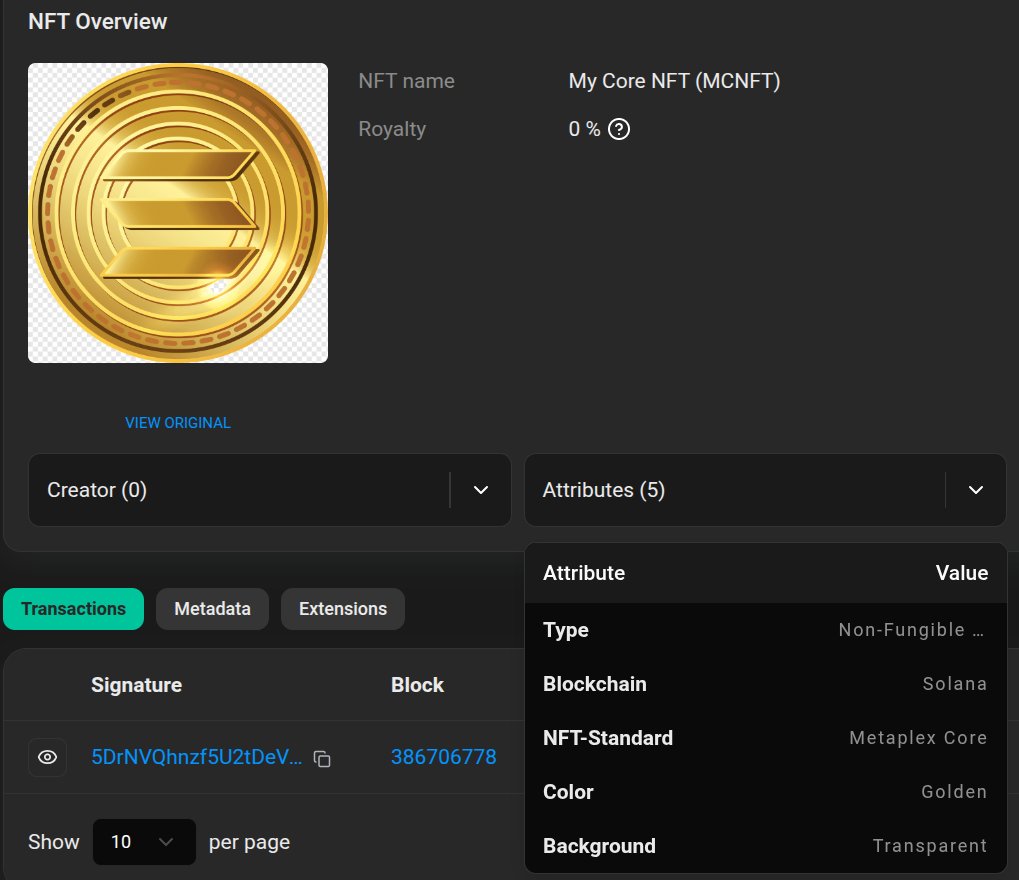Open block 386706778 link
The width and height of the screenshot is (1019, 880).
click(x=444, y=757)
